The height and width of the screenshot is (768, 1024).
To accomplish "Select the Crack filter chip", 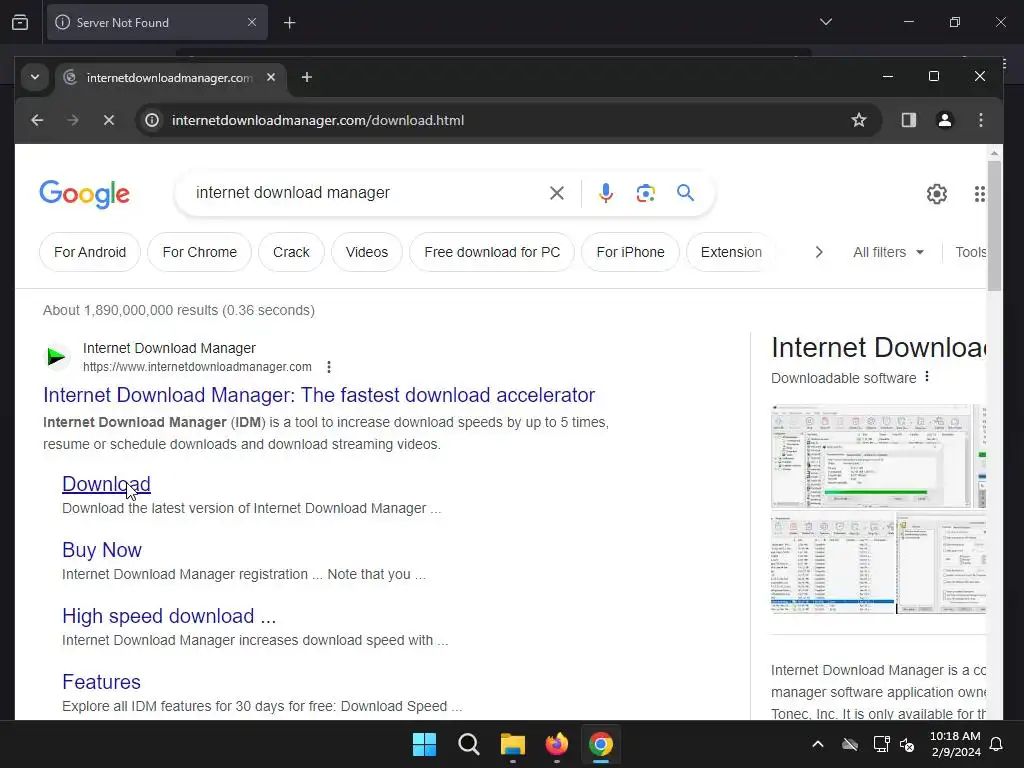I will tap(291, 252).
